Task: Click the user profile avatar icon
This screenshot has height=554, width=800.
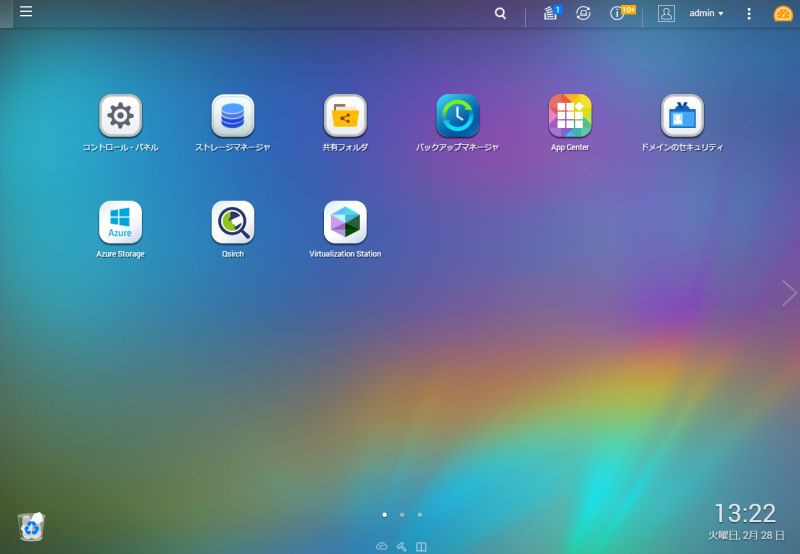Action: point(666,13)
